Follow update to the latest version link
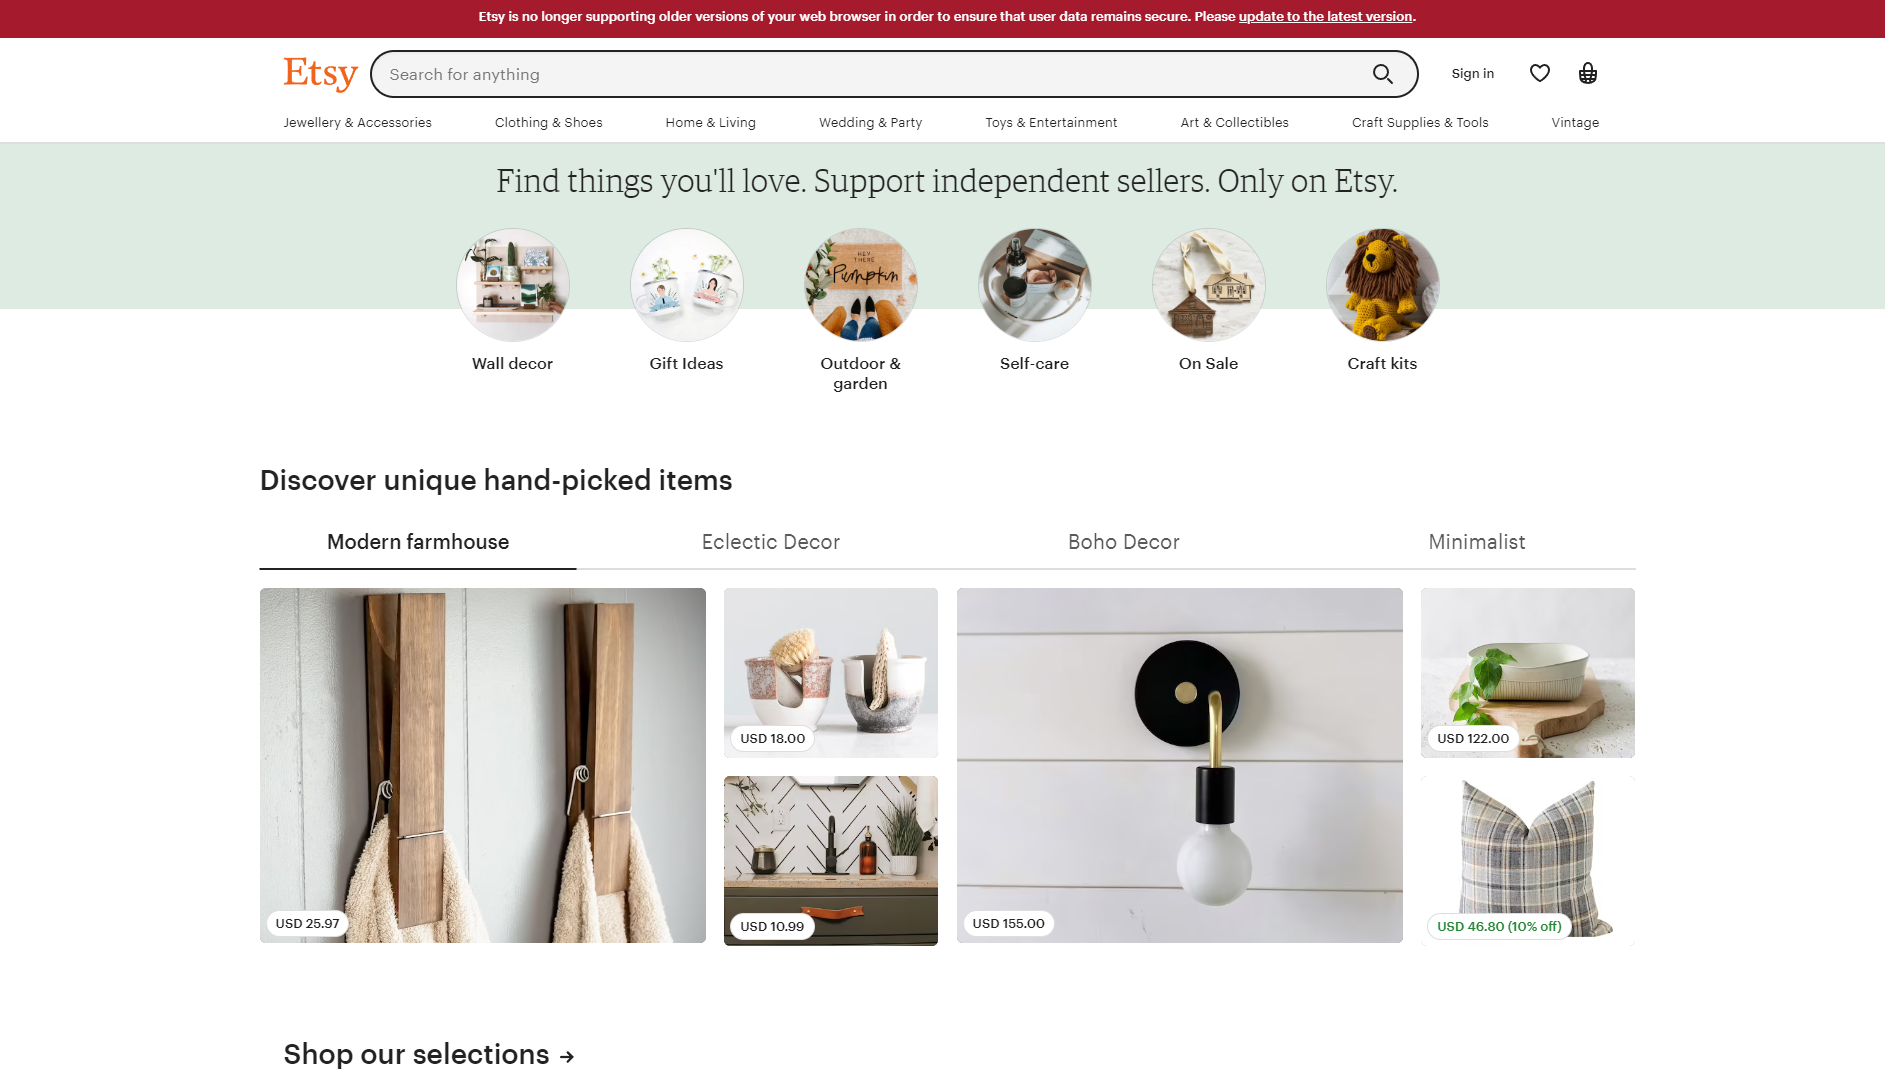Screen dimensions: 1885x1078 click(1325, 17)
